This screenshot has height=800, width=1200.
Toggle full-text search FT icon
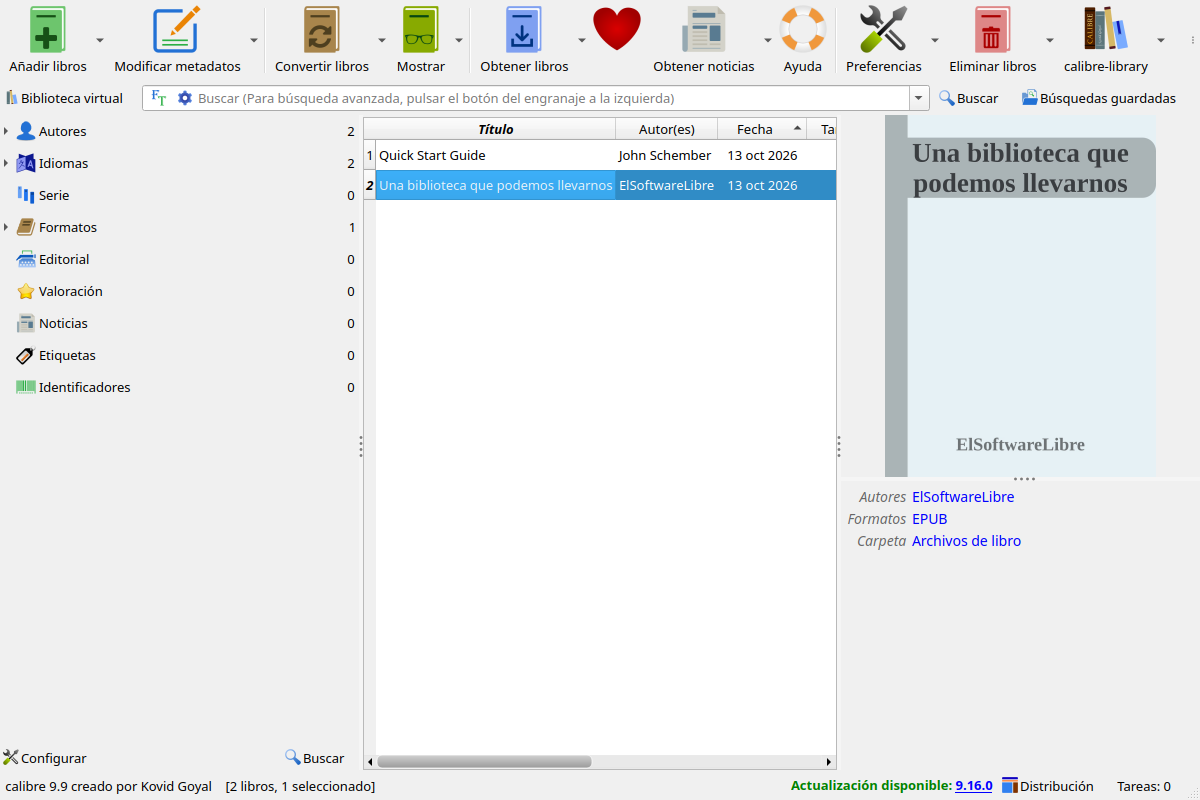159,98
